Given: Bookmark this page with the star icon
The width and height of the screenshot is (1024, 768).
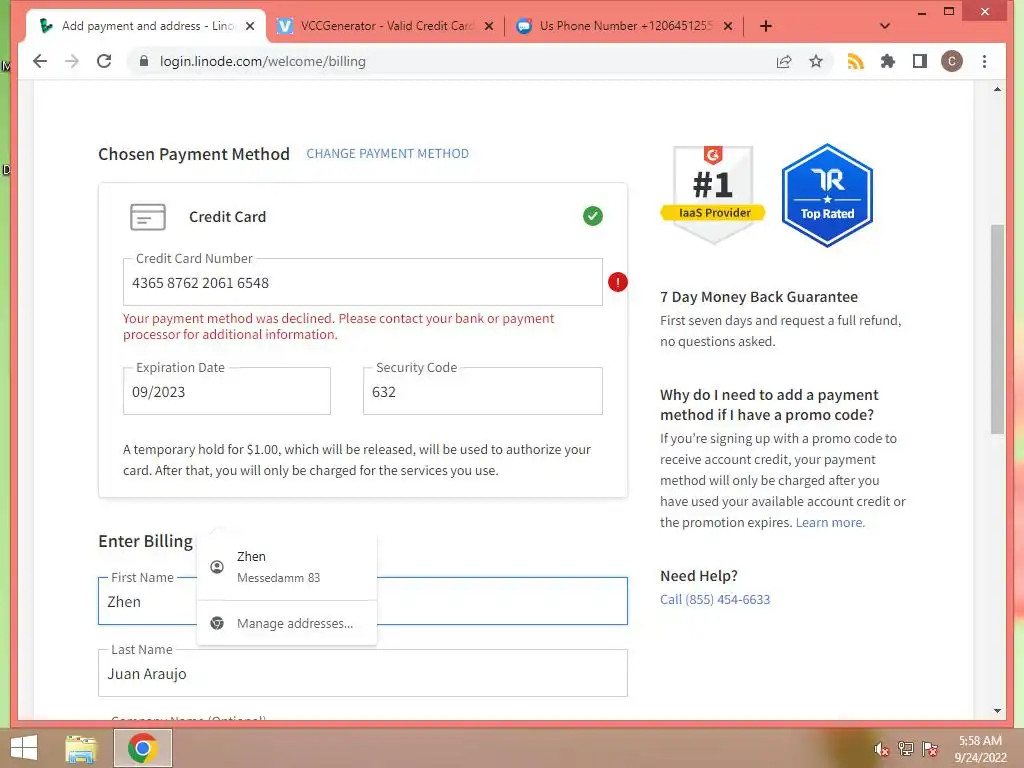Looking at the screenshot, I should [x=816, y=61].
